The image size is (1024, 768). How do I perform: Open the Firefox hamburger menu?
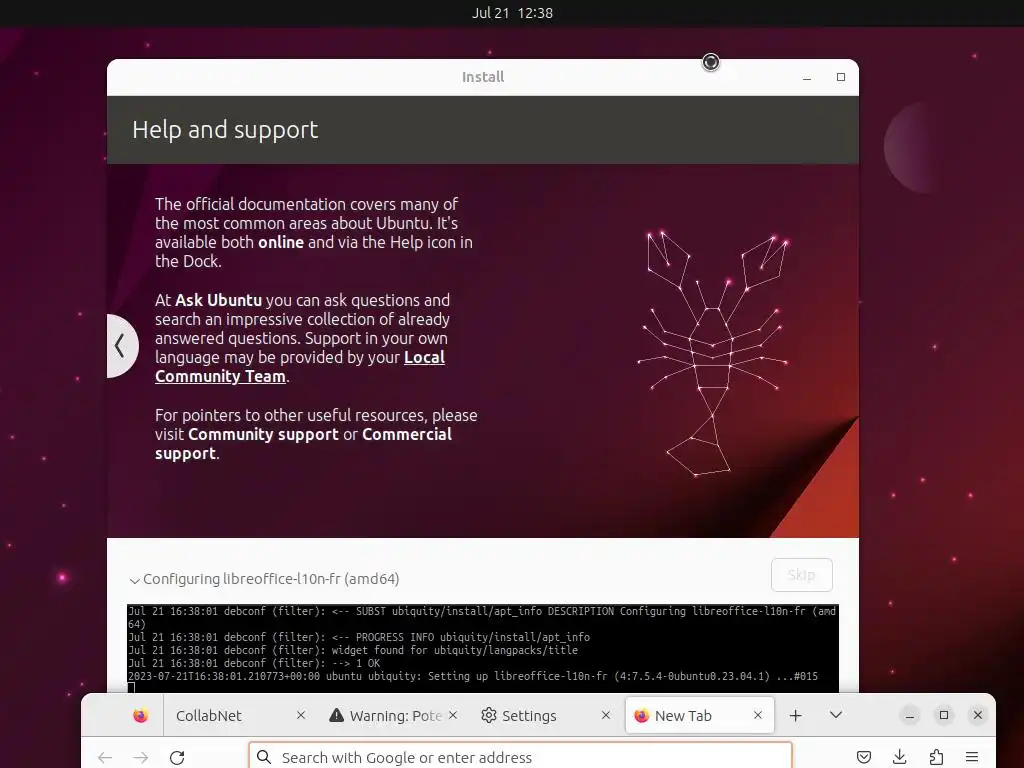(972, 758)
